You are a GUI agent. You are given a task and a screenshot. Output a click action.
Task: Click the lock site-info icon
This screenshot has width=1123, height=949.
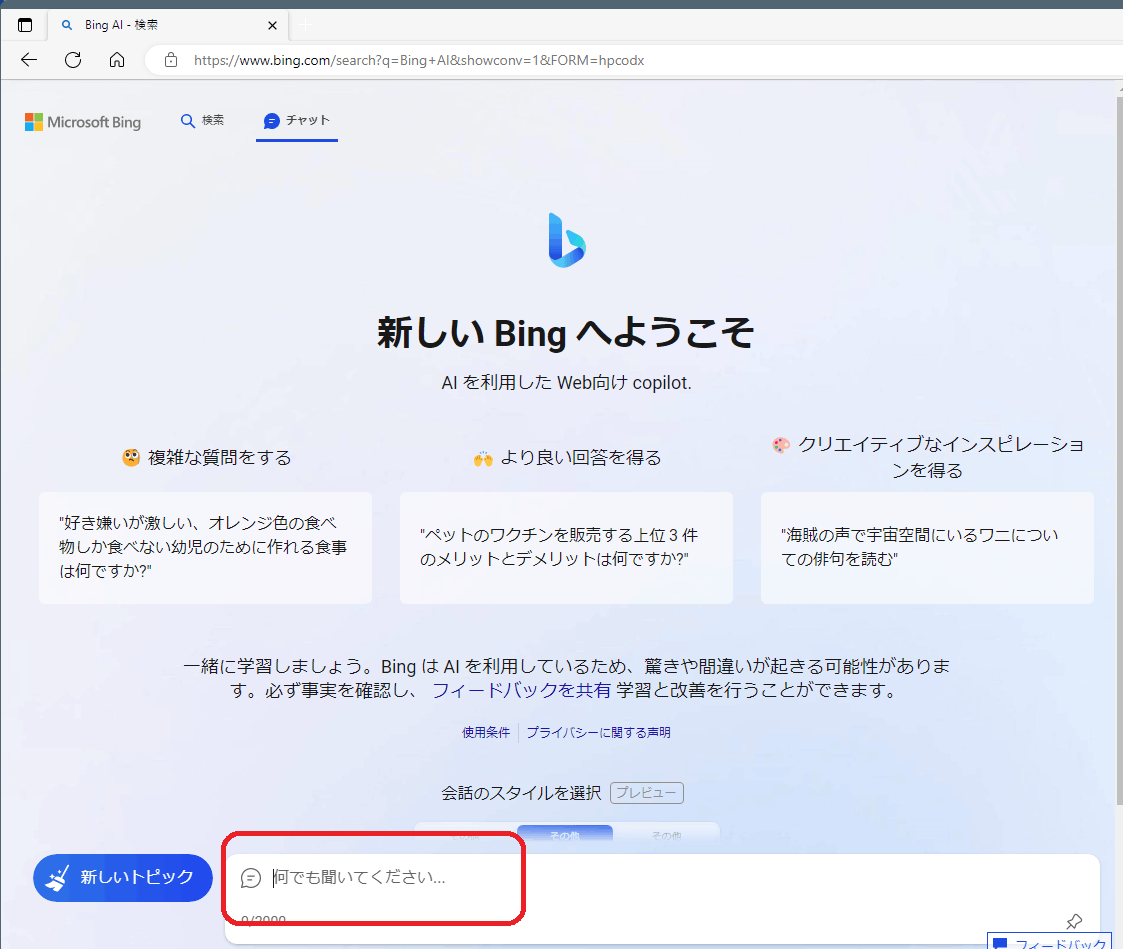171,60
